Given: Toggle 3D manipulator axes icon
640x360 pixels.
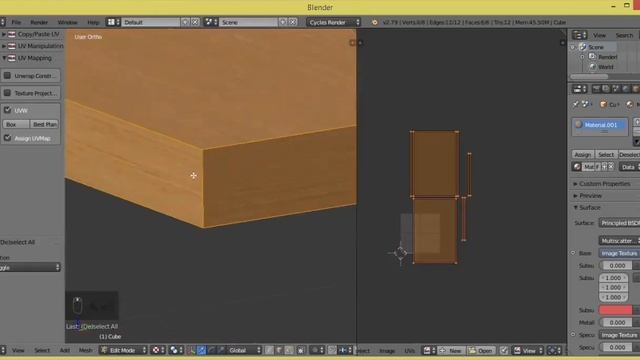Looking at the screenshot, I should click(x=191, y=350).
